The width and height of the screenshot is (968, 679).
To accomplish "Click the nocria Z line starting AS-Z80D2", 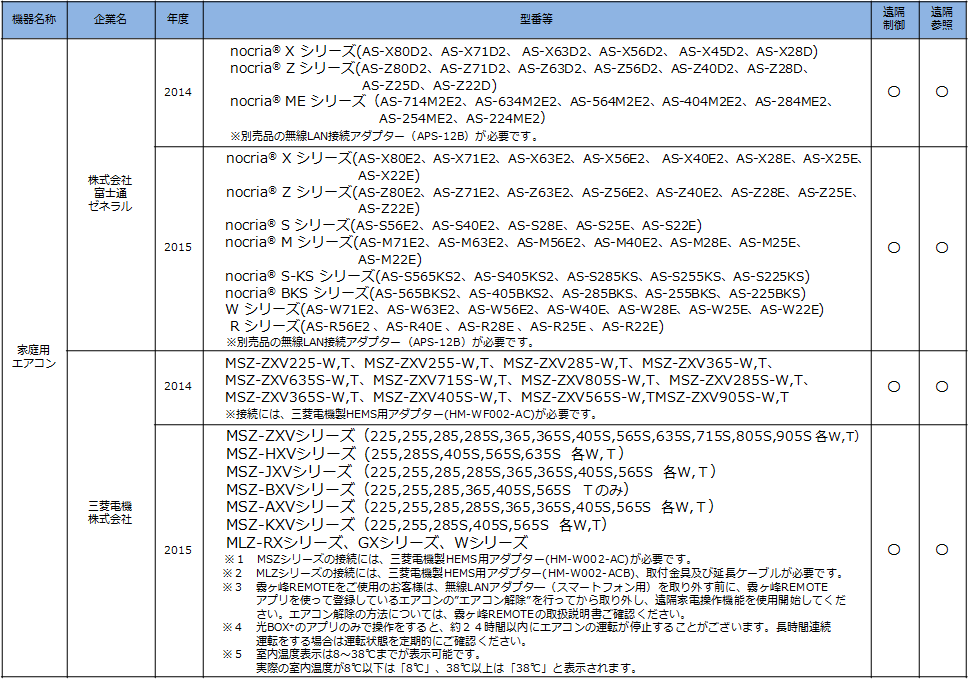I will 520,68.
